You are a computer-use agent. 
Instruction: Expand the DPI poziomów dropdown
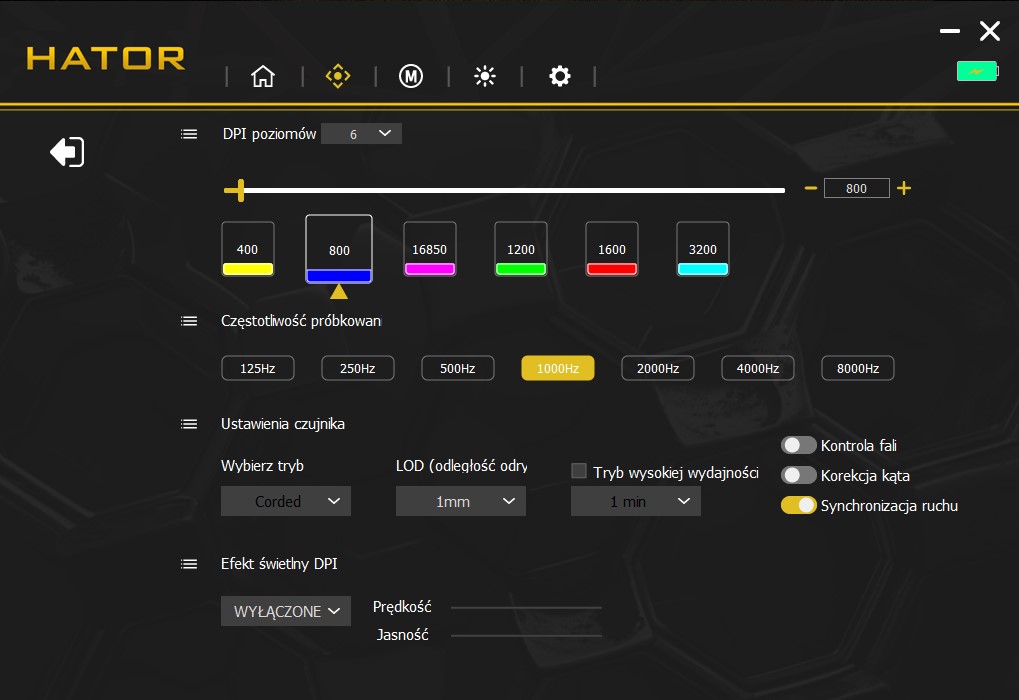click(x=361, y=134)
